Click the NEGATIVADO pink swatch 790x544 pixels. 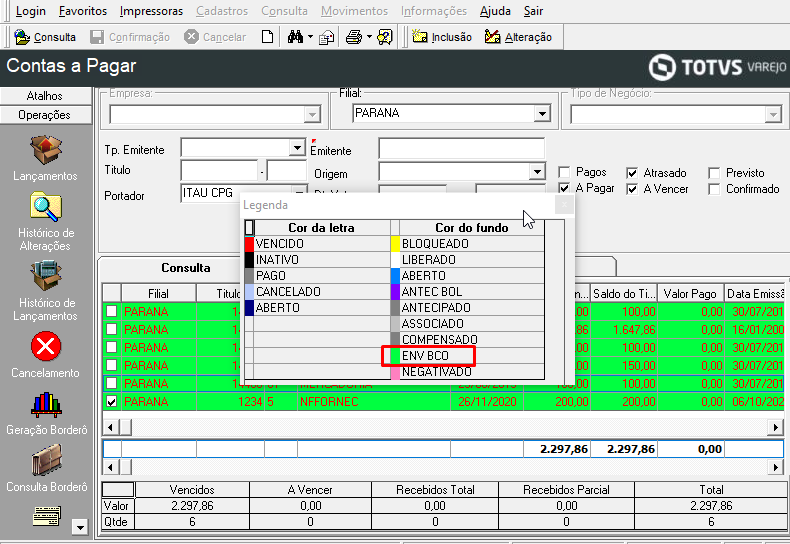[395, 372]
